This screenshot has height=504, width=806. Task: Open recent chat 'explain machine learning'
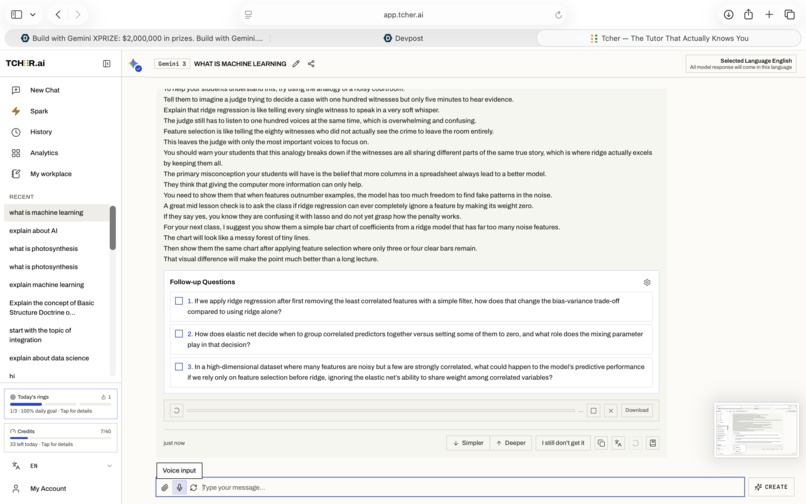click(46, 284)
